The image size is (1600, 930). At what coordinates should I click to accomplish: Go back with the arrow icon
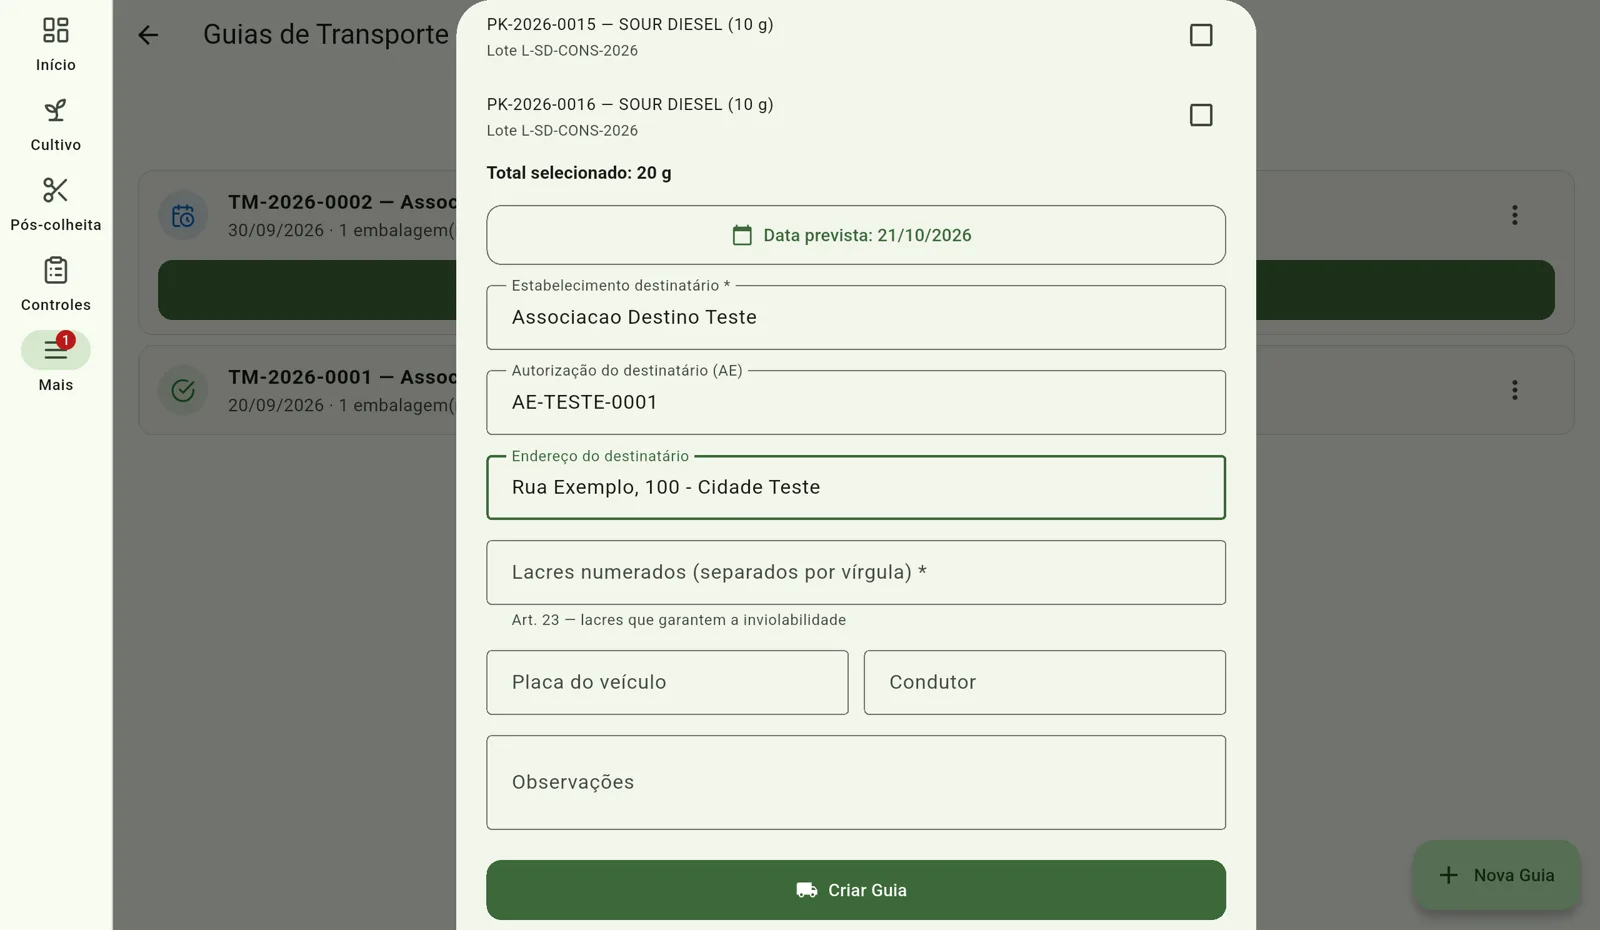(148, 35)
